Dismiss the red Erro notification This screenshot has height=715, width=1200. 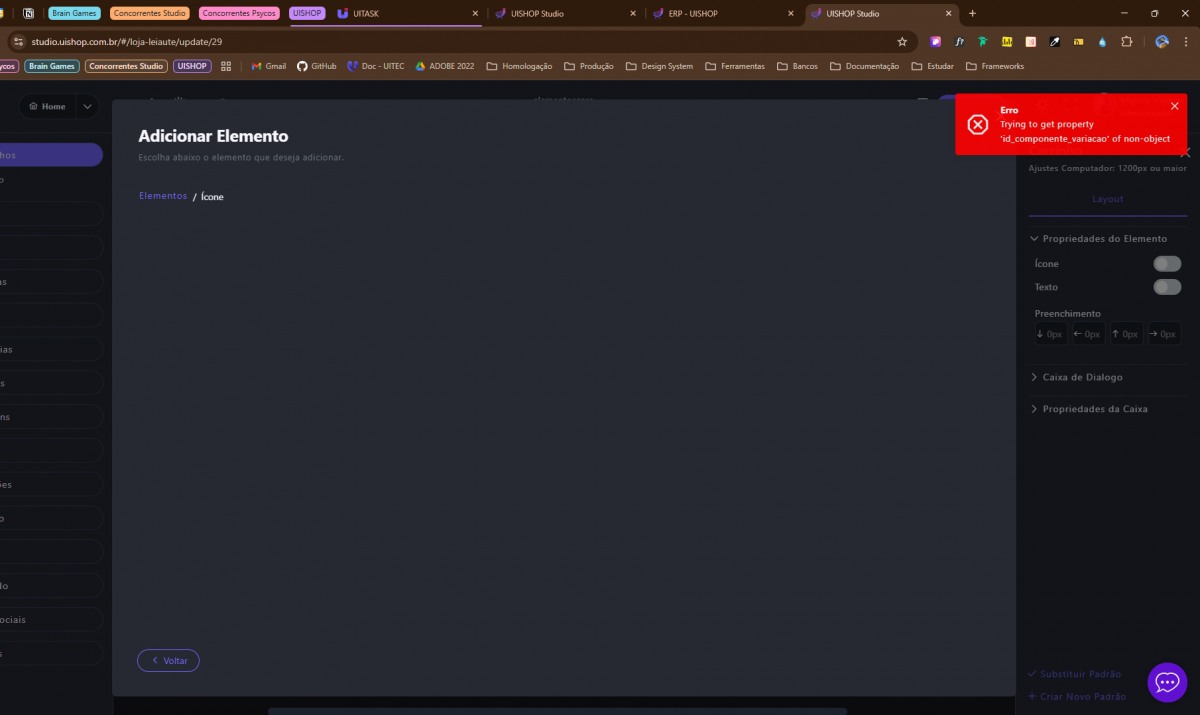[1174, 106]
